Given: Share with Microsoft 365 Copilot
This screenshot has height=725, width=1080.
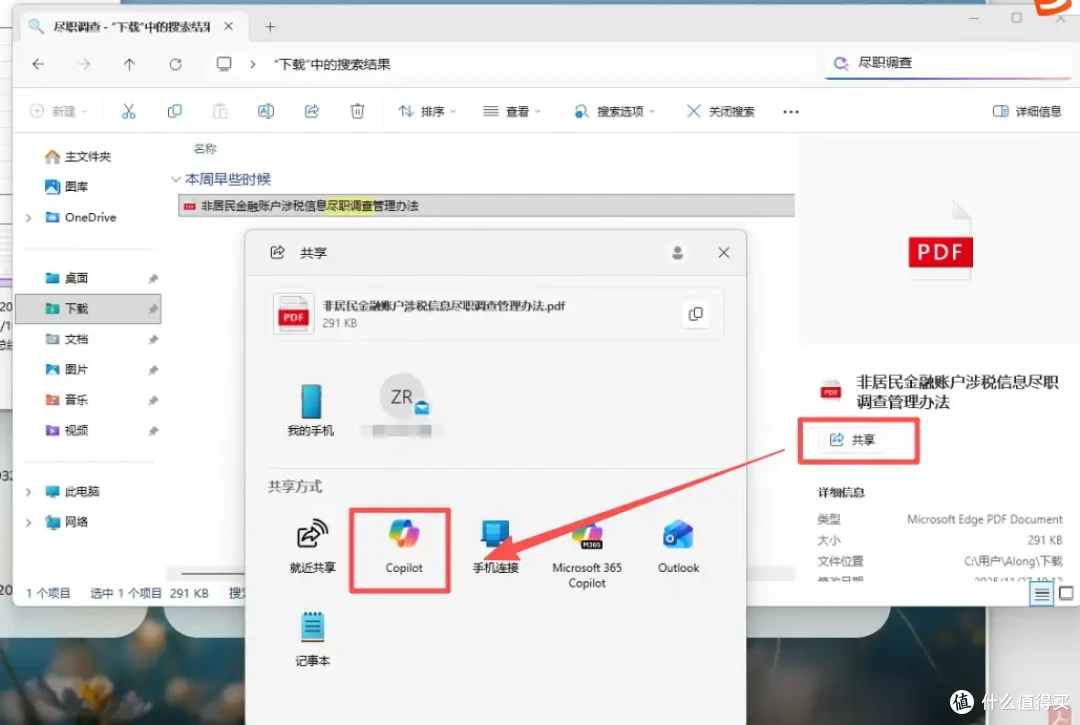Looking at the screenshot, I should pos(587,555).
